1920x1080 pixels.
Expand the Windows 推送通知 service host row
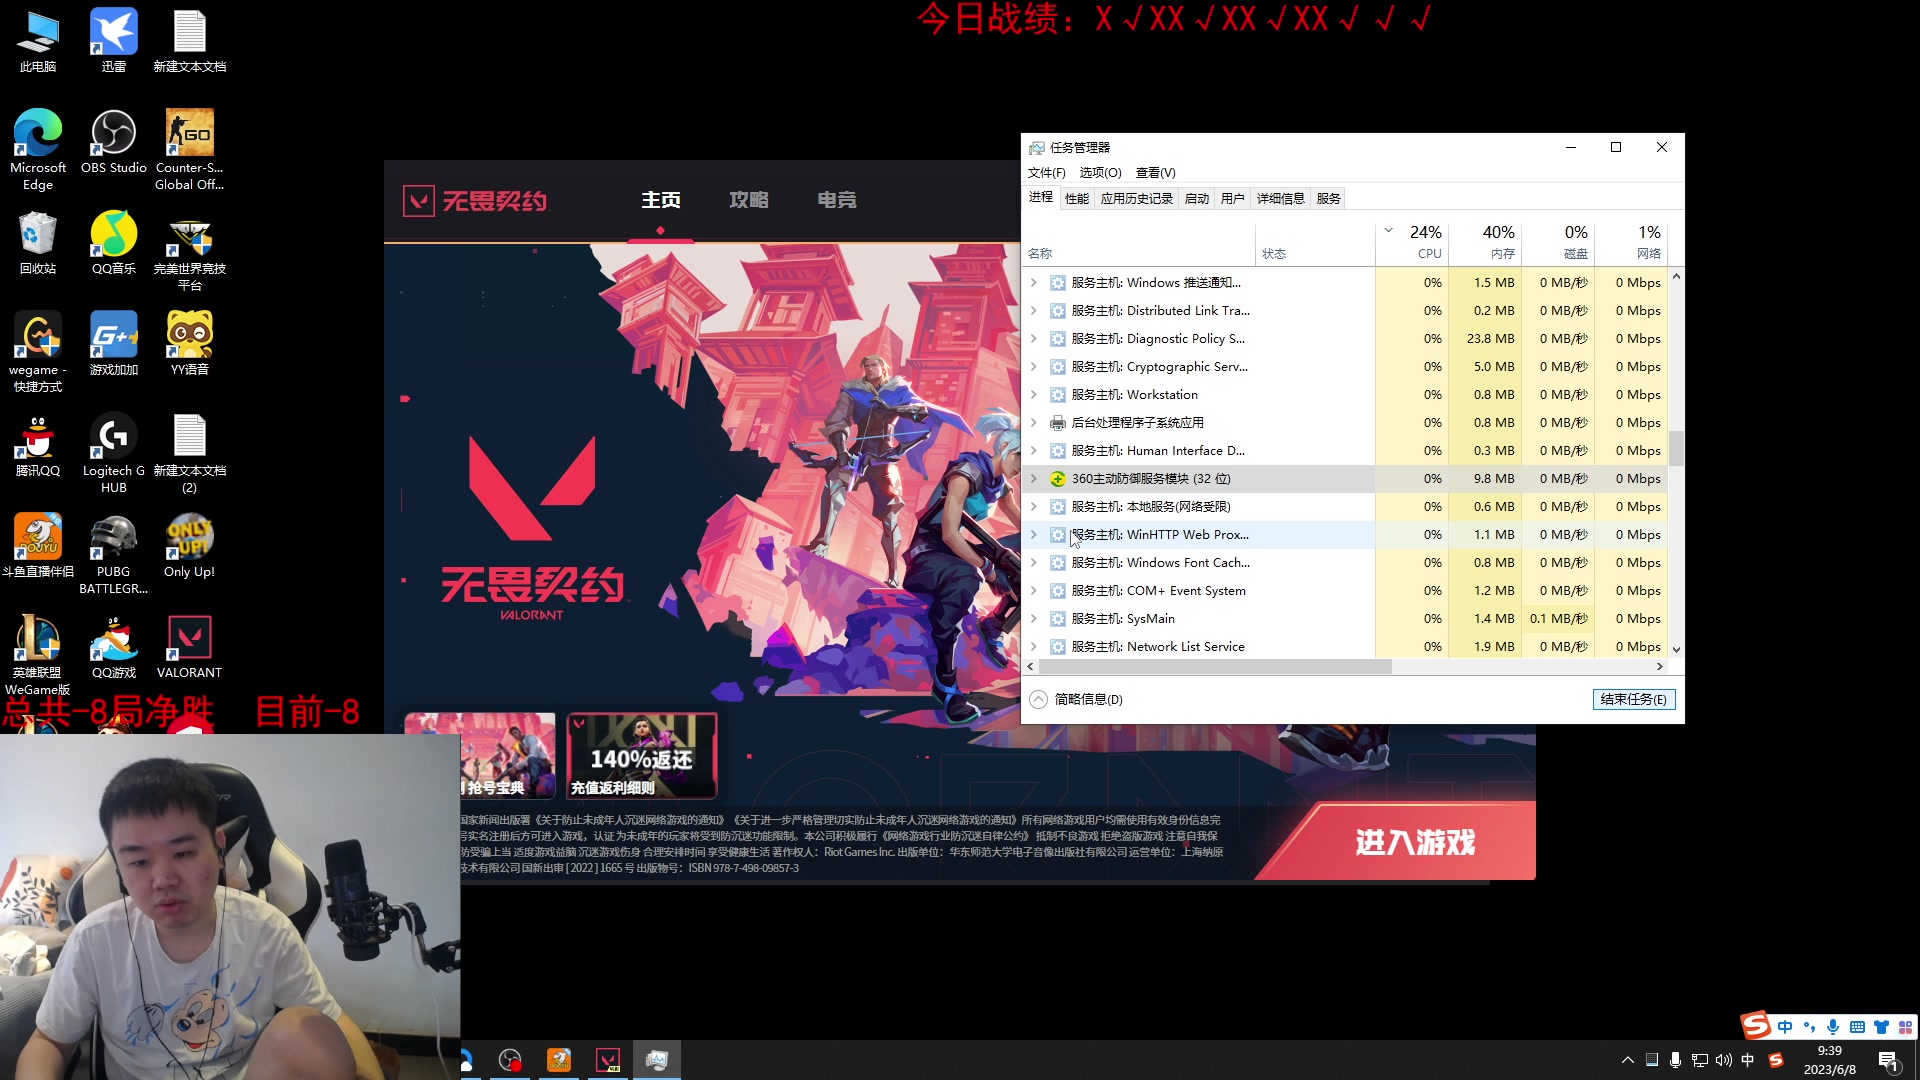tap(1033, 283)
